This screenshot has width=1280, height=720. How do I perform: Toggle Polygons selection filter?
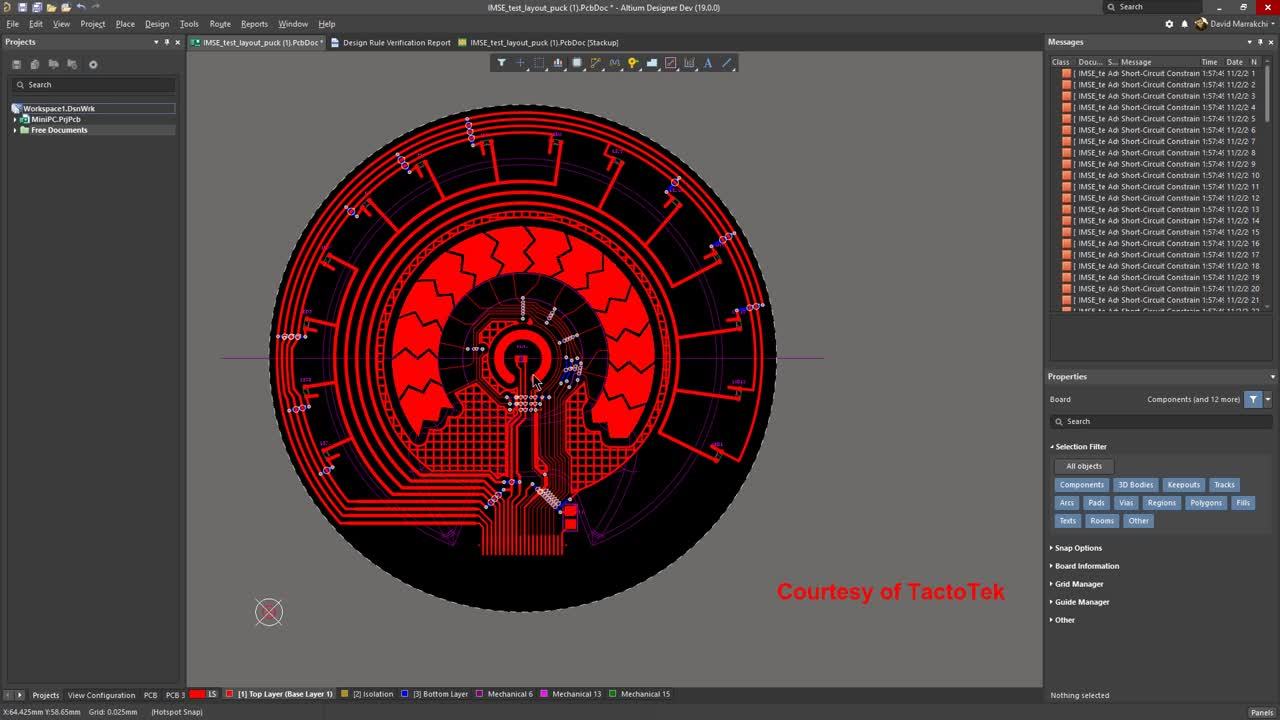pyautogui.click(x=1206, y=503)
